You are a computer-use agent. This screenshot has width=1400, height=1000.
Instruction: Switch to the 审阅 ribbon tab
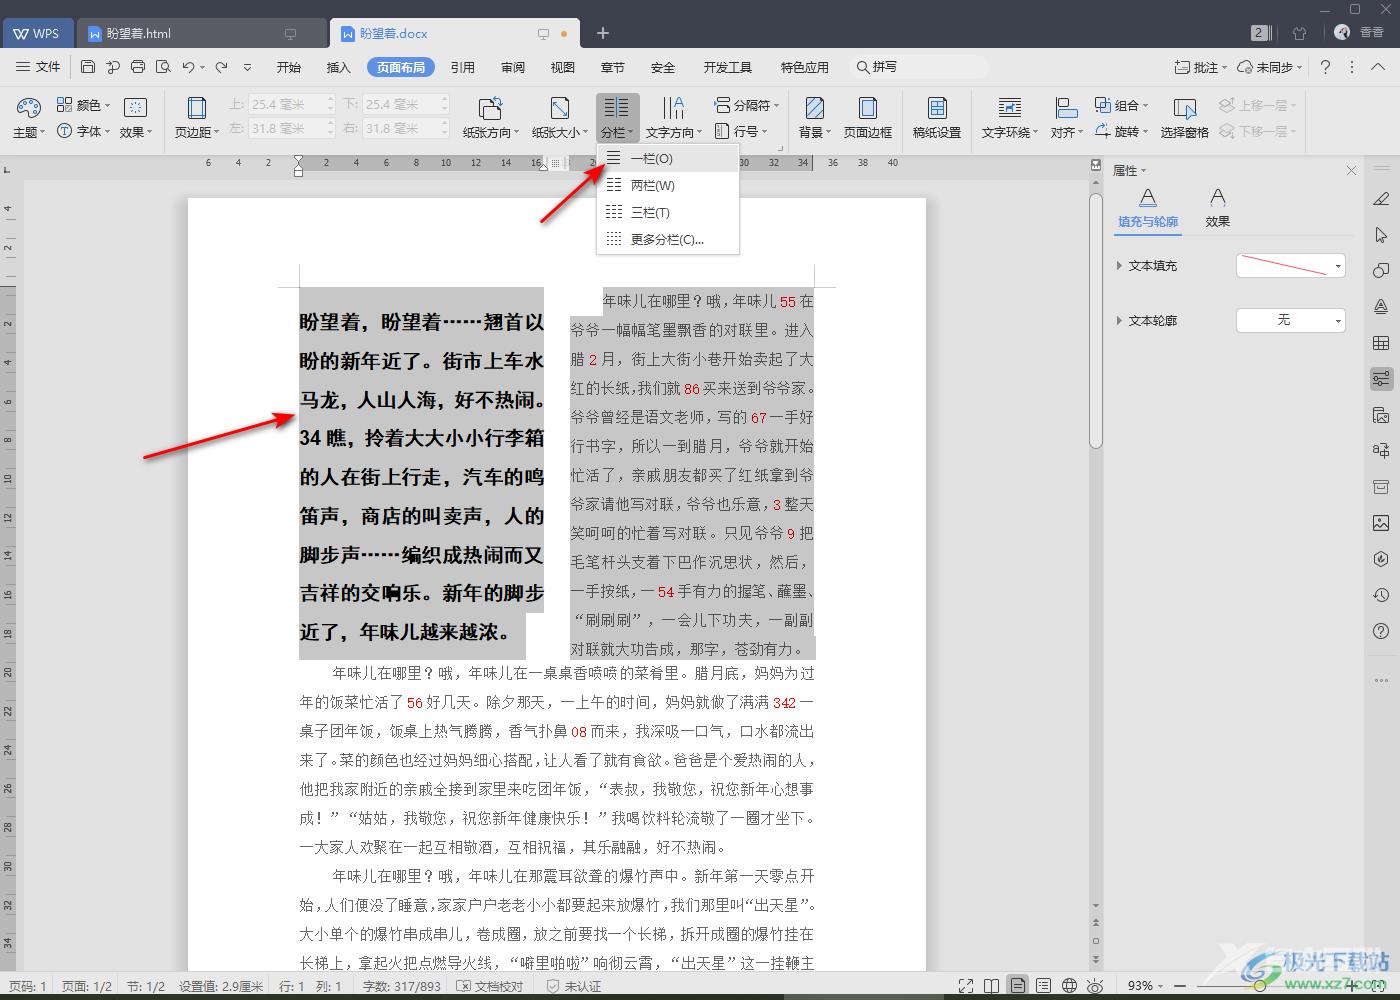point(513,67)
